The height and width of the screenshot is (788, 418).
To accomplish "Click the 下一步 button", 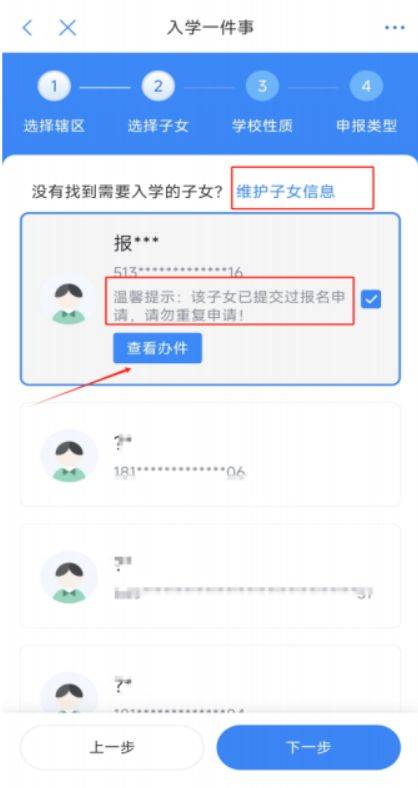I will point(308,747).
